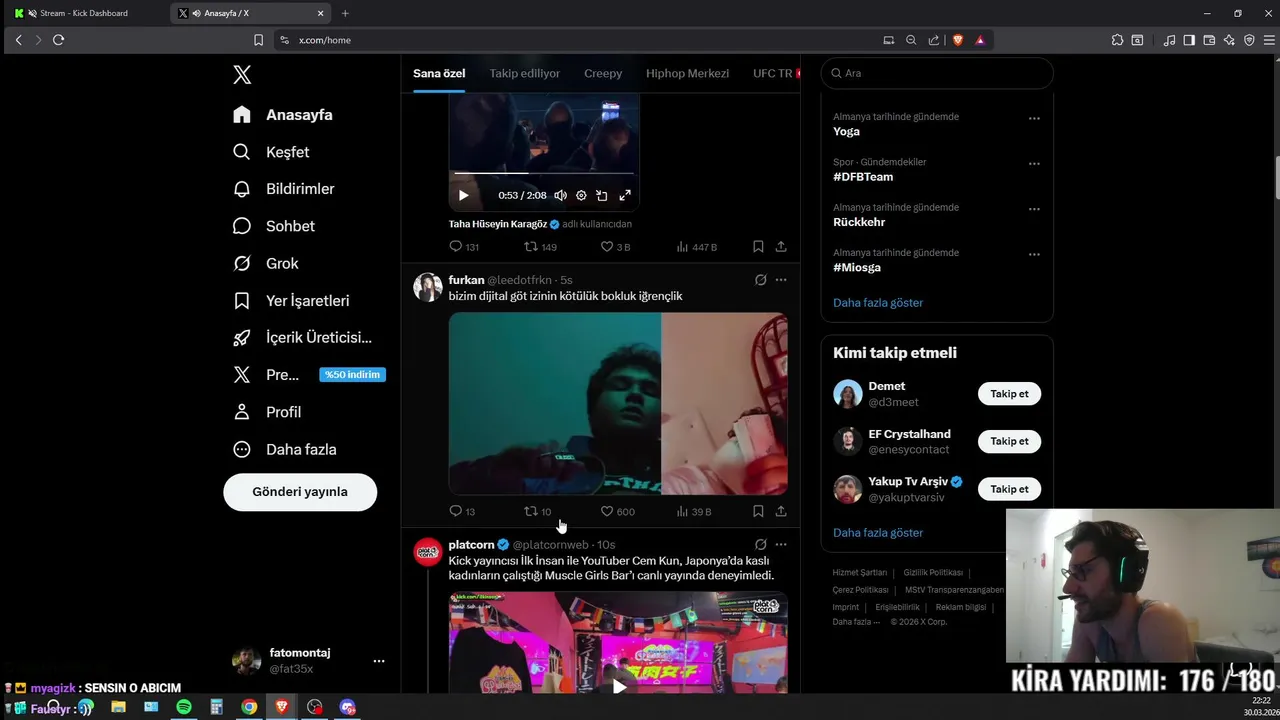Viewport: 1280px width, 720px height.
Task: Open options for #DFBTeam trend
Action: pos(1034,164)
